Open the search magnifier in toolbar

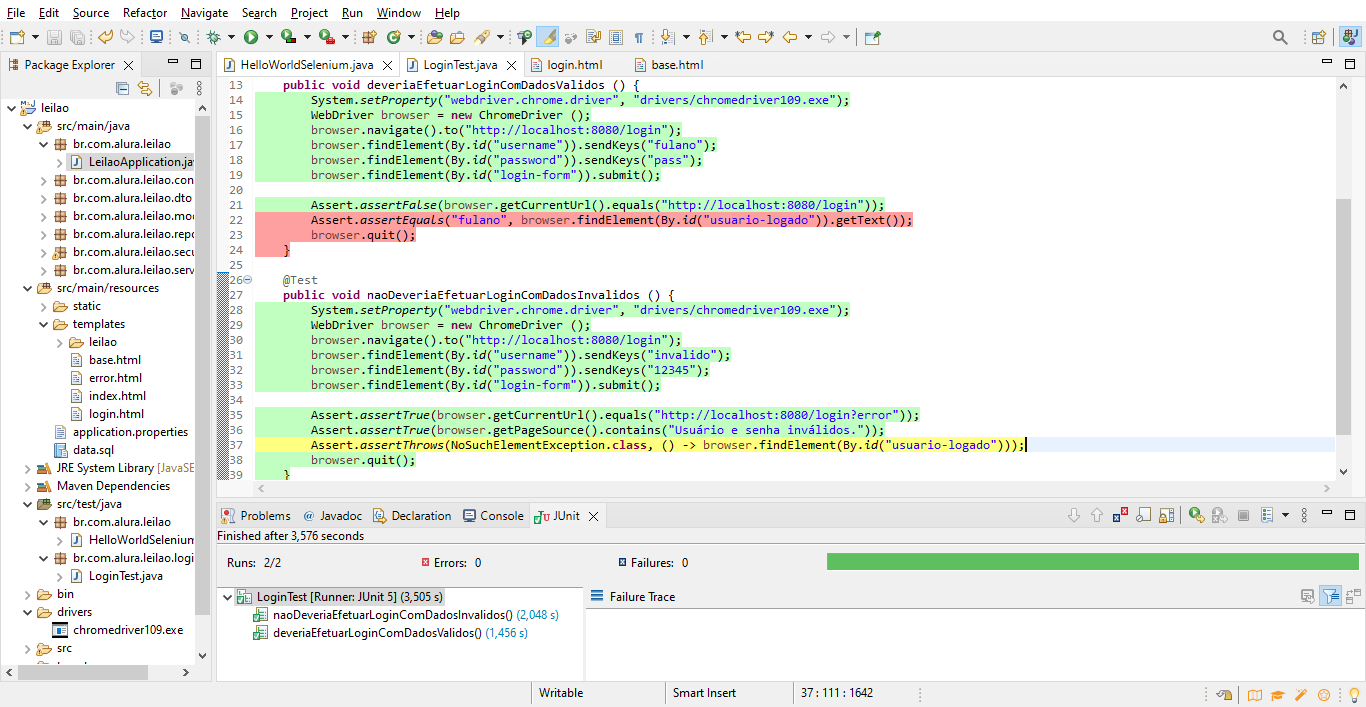[x=1280, y=38]
